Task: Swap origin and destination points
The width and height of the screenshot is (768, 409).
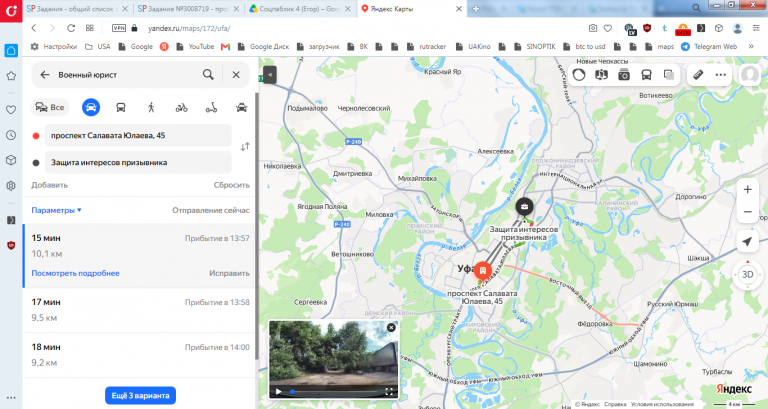Action: click(245, 146)
